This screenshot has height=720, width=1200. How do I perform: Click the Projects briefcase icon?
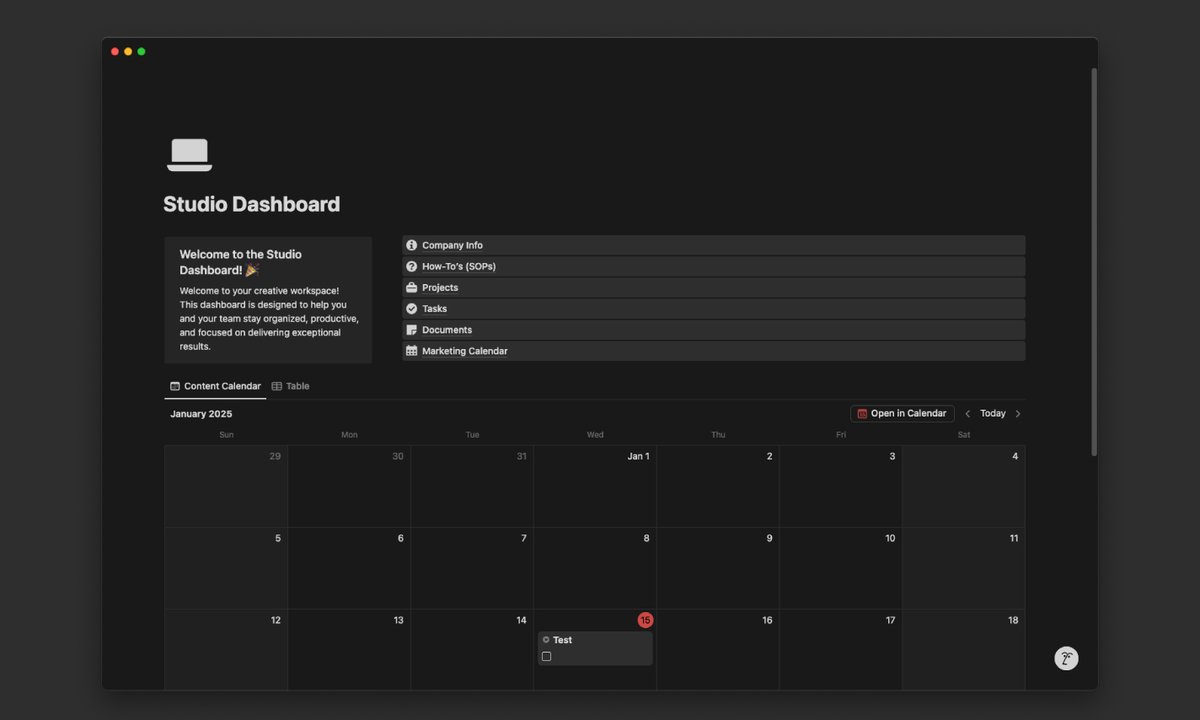(411, 287)
